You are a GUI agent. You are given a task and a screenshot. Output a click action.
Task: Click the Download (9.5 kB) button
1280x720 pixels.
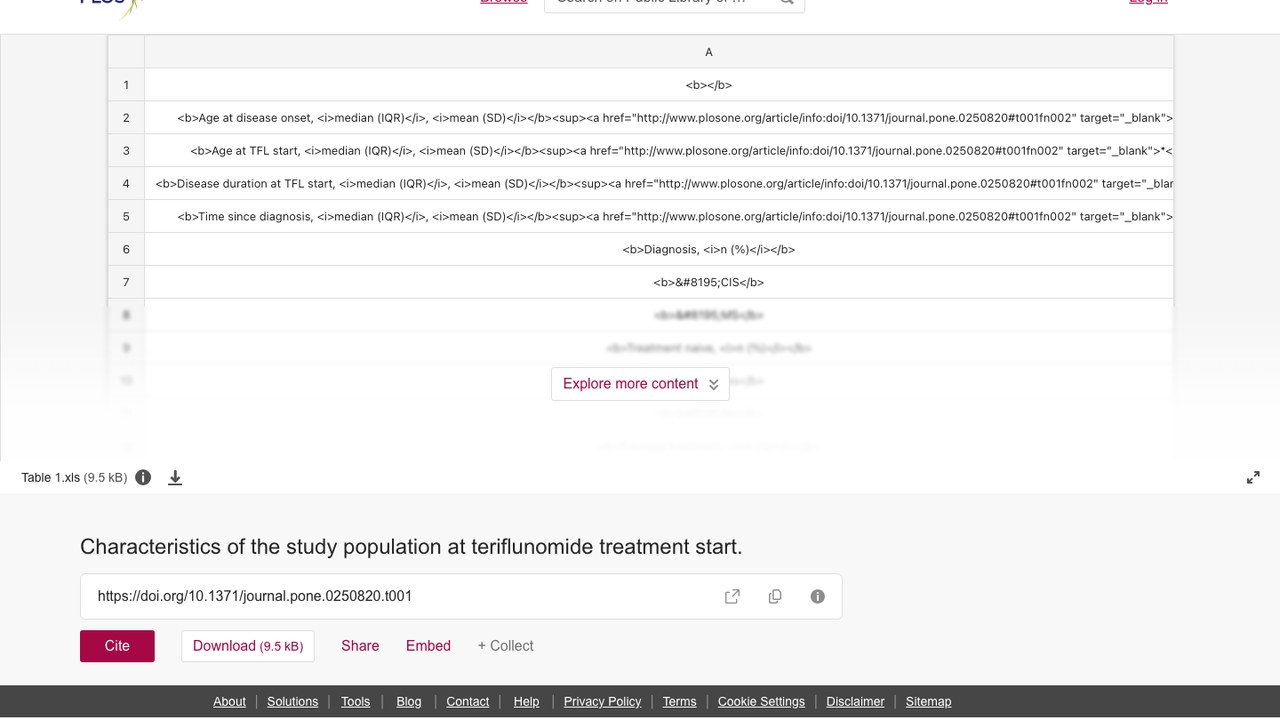coord(248,646)
